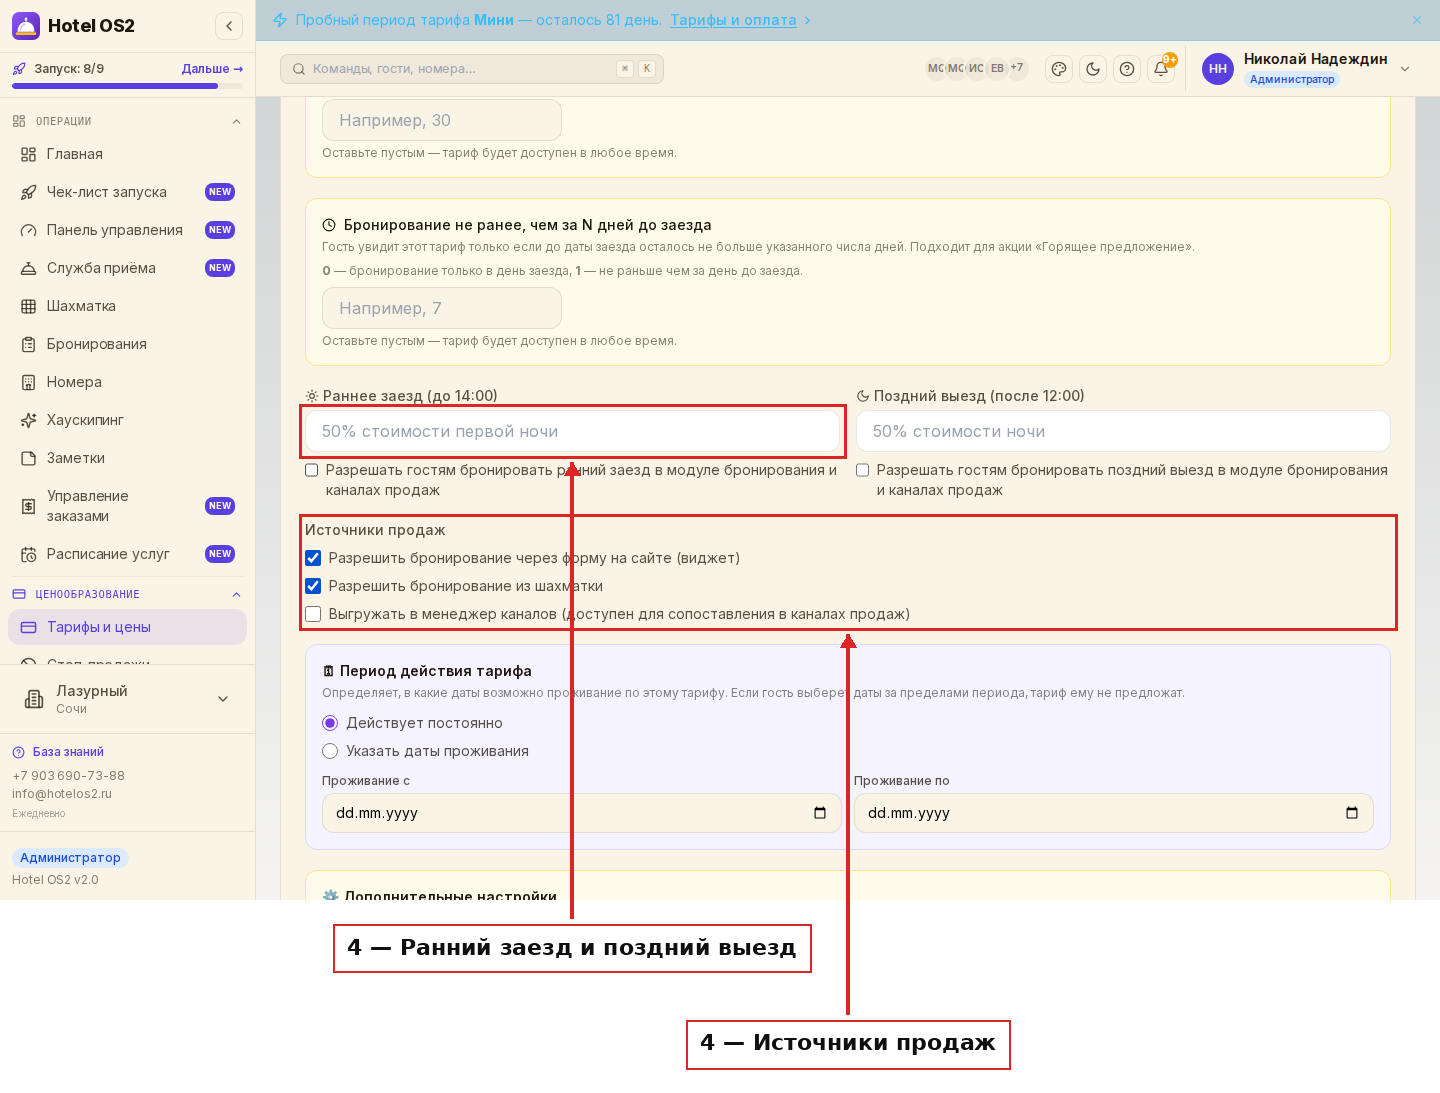Viewport: 1440px width, 1093px height.
Task: Open Шахматка in the sidebar
Action: 127,306
